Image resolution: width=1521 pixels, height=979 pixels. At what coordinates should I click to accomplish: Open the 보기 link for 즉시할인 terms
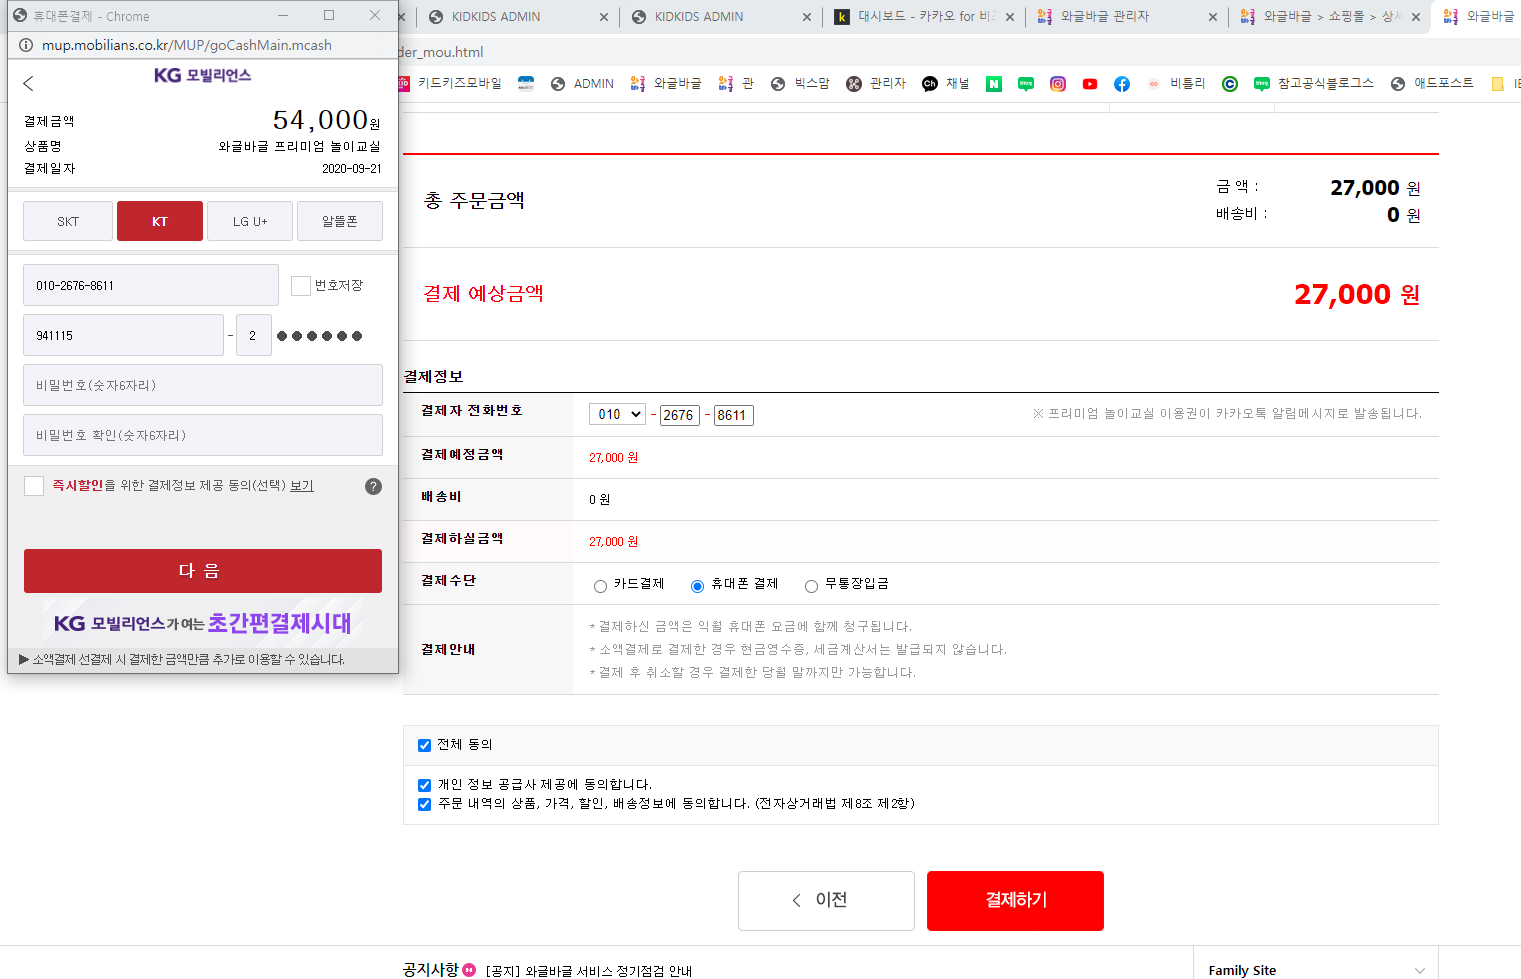coord(302,486)
